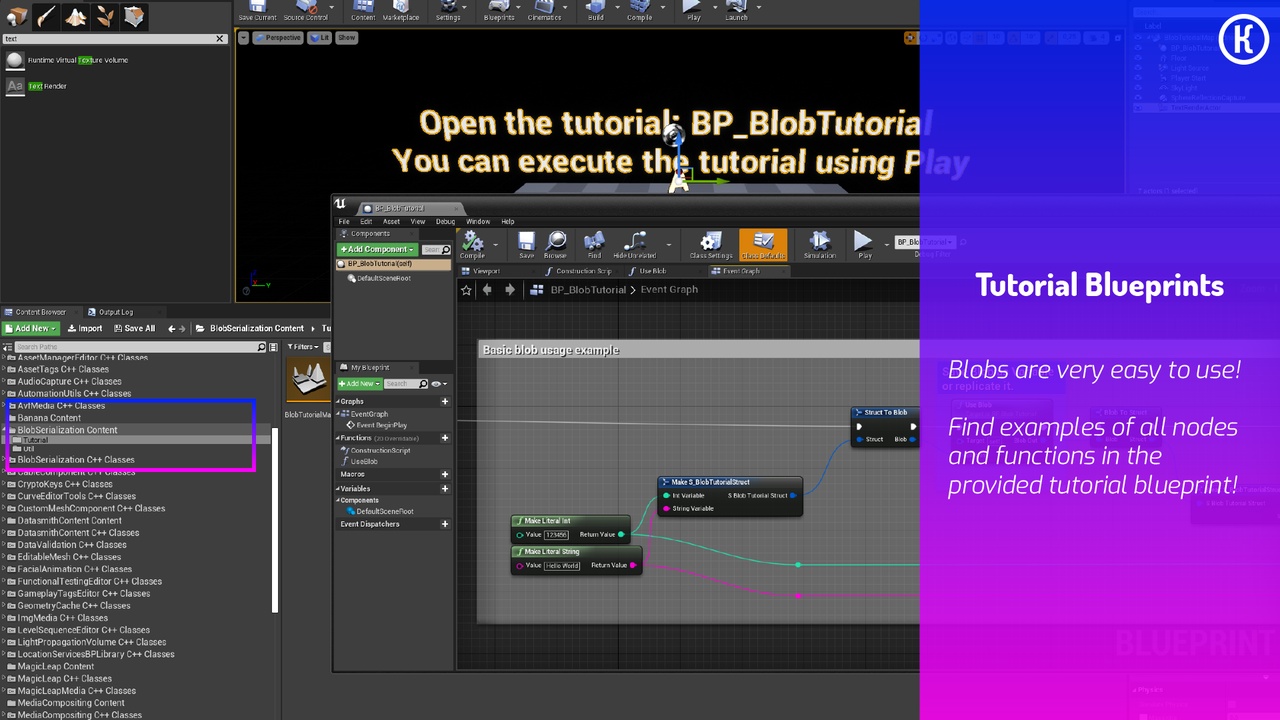This screenshot has height=720, width=1280.
Task: Toggle the Class Defaults button
Action: pyautogui.click(x=763, y=243)
